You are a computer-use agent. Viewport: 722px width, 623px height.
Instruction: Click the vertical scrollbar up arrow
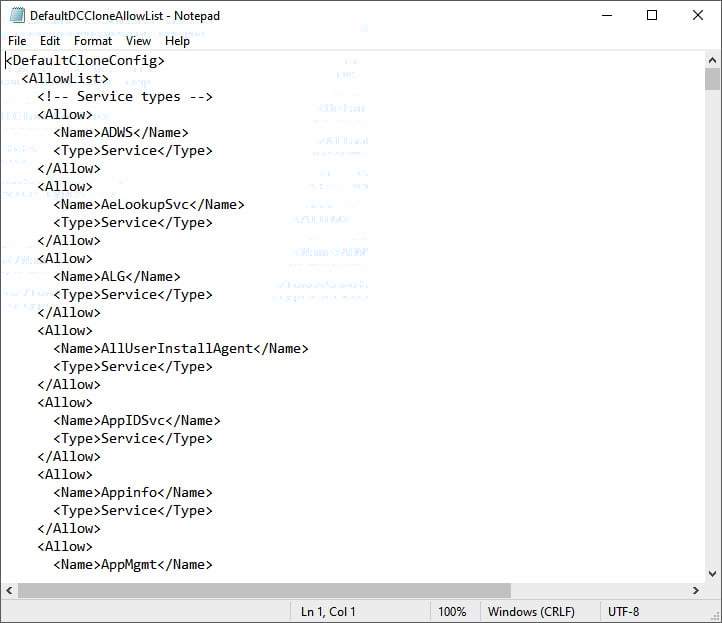click(x=712, y=60)
